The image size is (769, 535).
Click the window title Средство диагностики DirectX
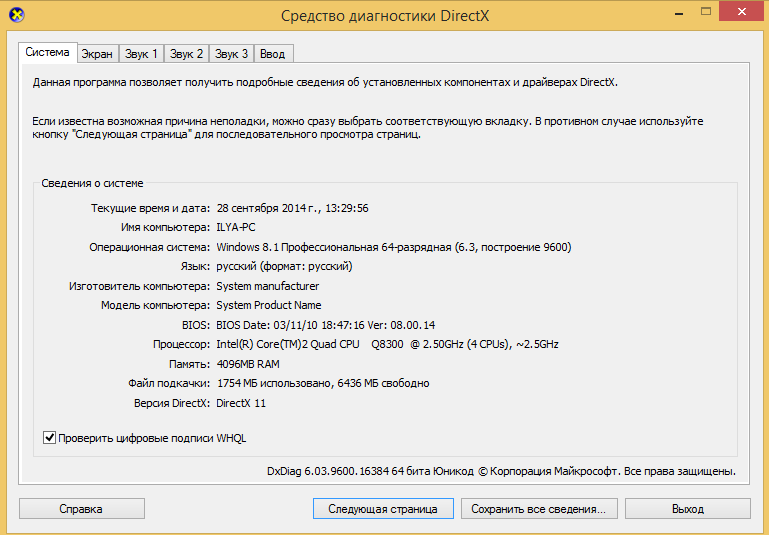click(385, 16)
